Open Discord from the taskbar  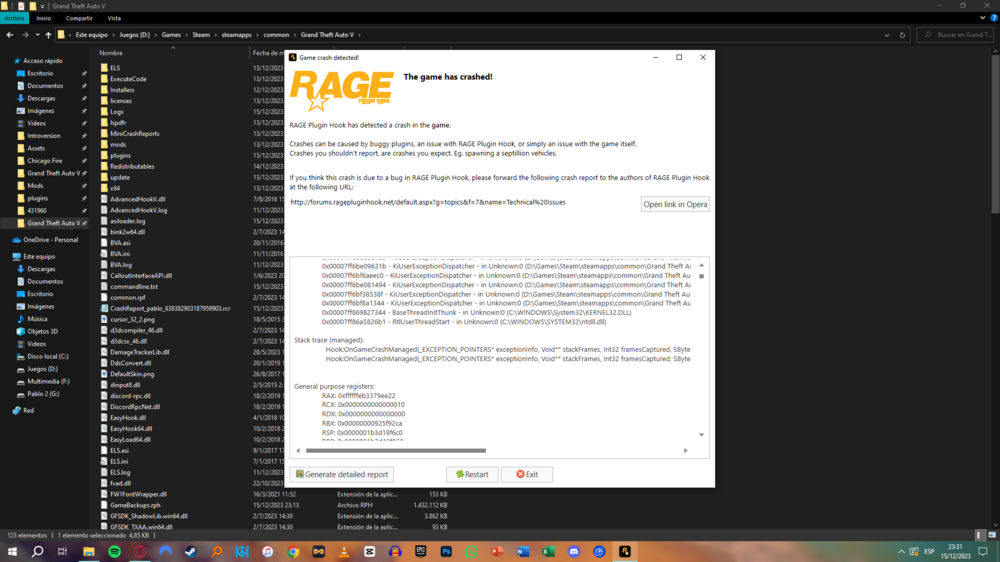pyautogui.click(x=574, y=551)
